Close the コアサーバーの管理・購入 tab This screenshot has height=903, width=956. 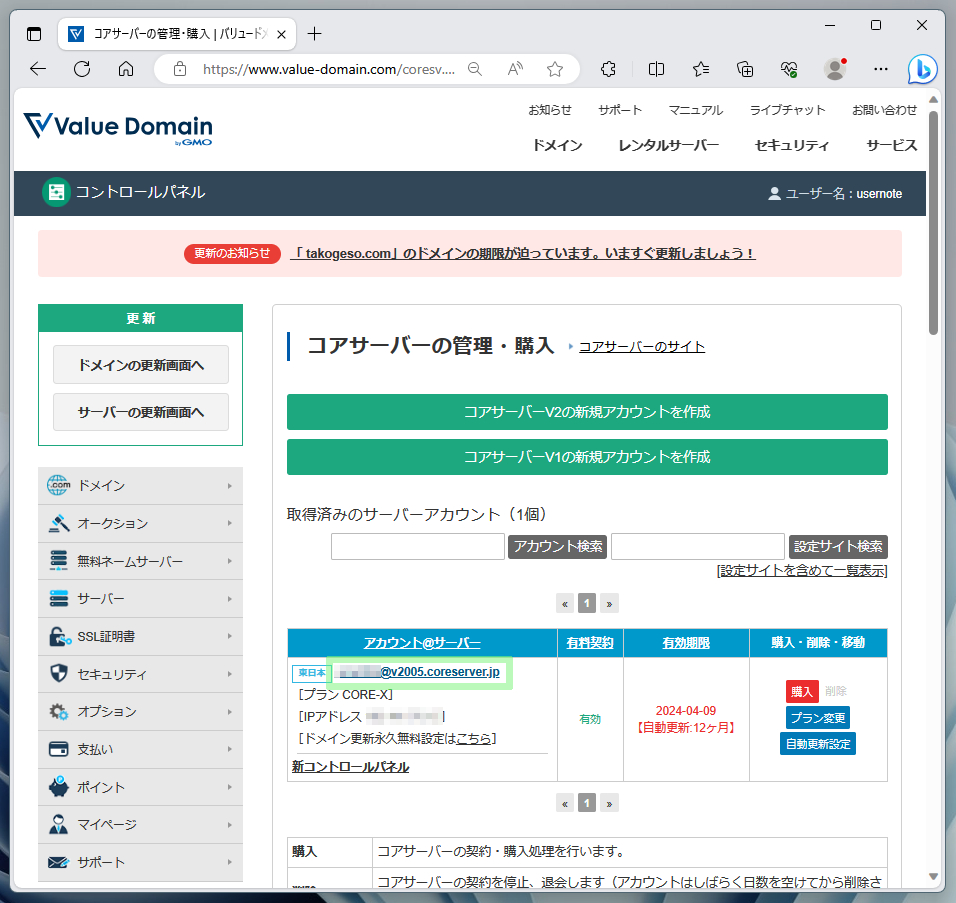coord(281,34)
